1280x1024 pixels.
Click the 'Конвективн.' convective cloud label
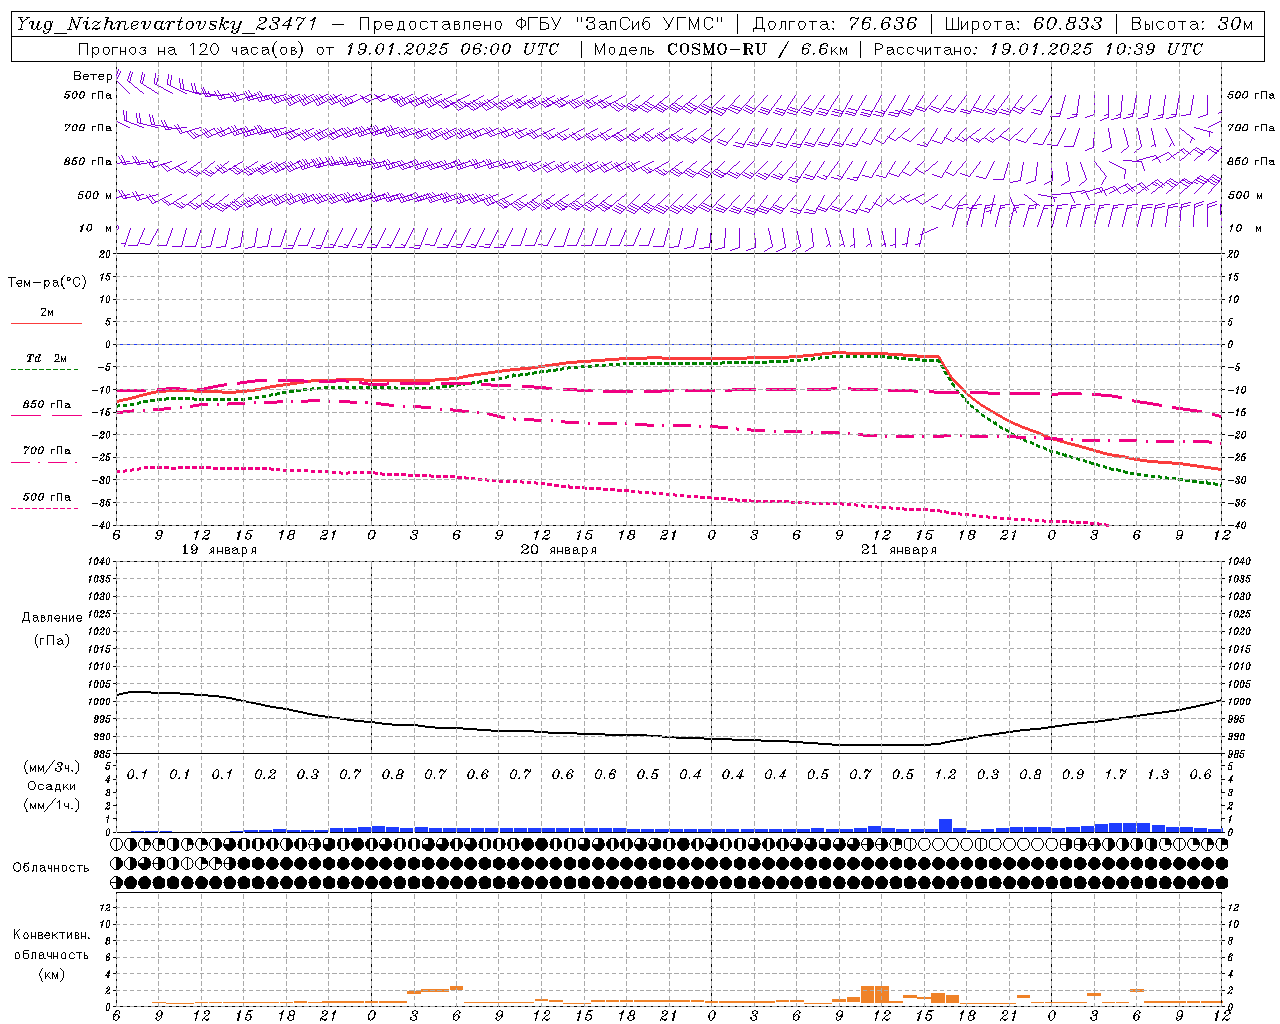point(51,935)
